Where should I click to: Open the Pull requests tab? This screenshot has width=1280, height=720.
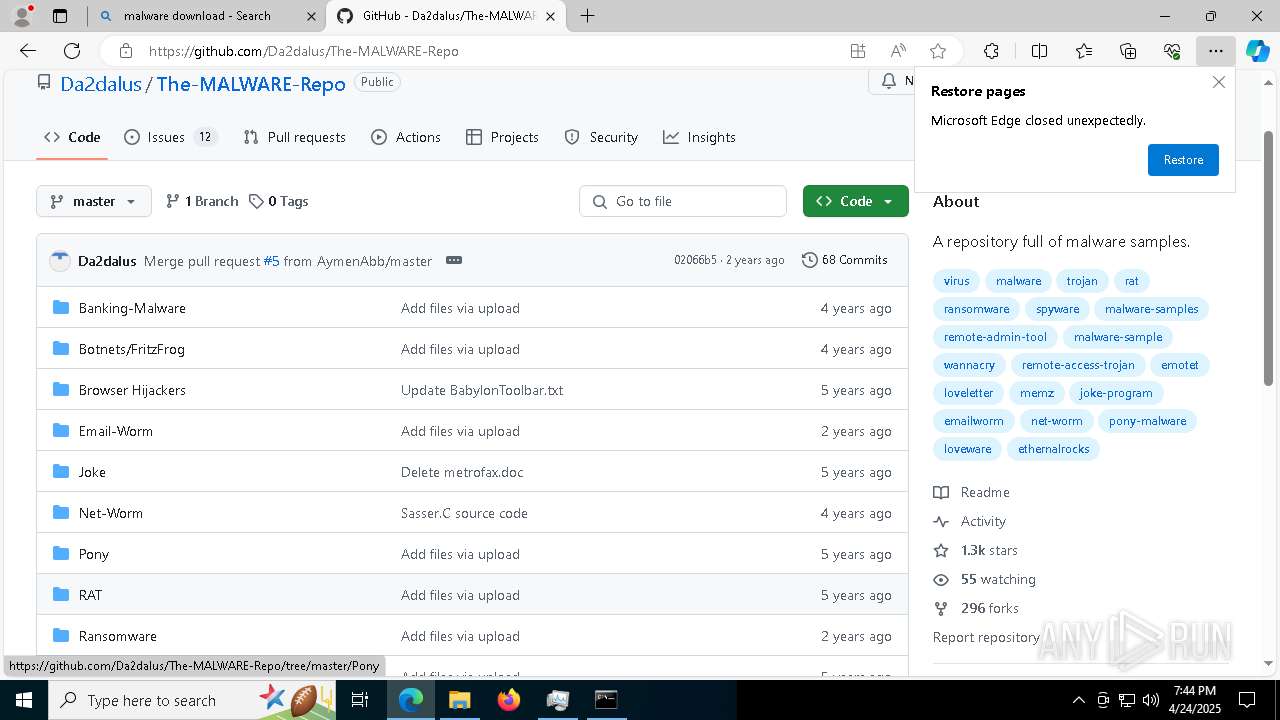tap(295, 137)
